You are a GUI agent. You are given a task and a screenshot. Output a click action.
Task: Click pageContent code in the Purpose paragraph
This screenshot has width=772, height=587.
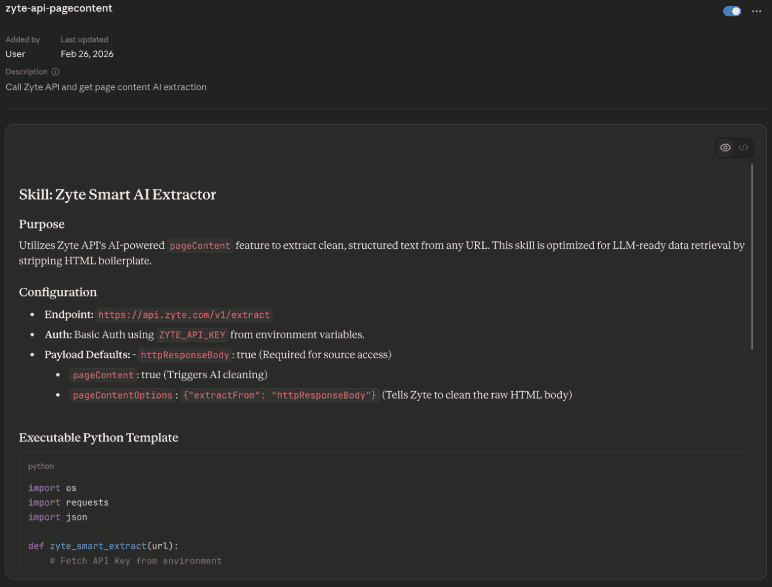[x=199, y=245]
